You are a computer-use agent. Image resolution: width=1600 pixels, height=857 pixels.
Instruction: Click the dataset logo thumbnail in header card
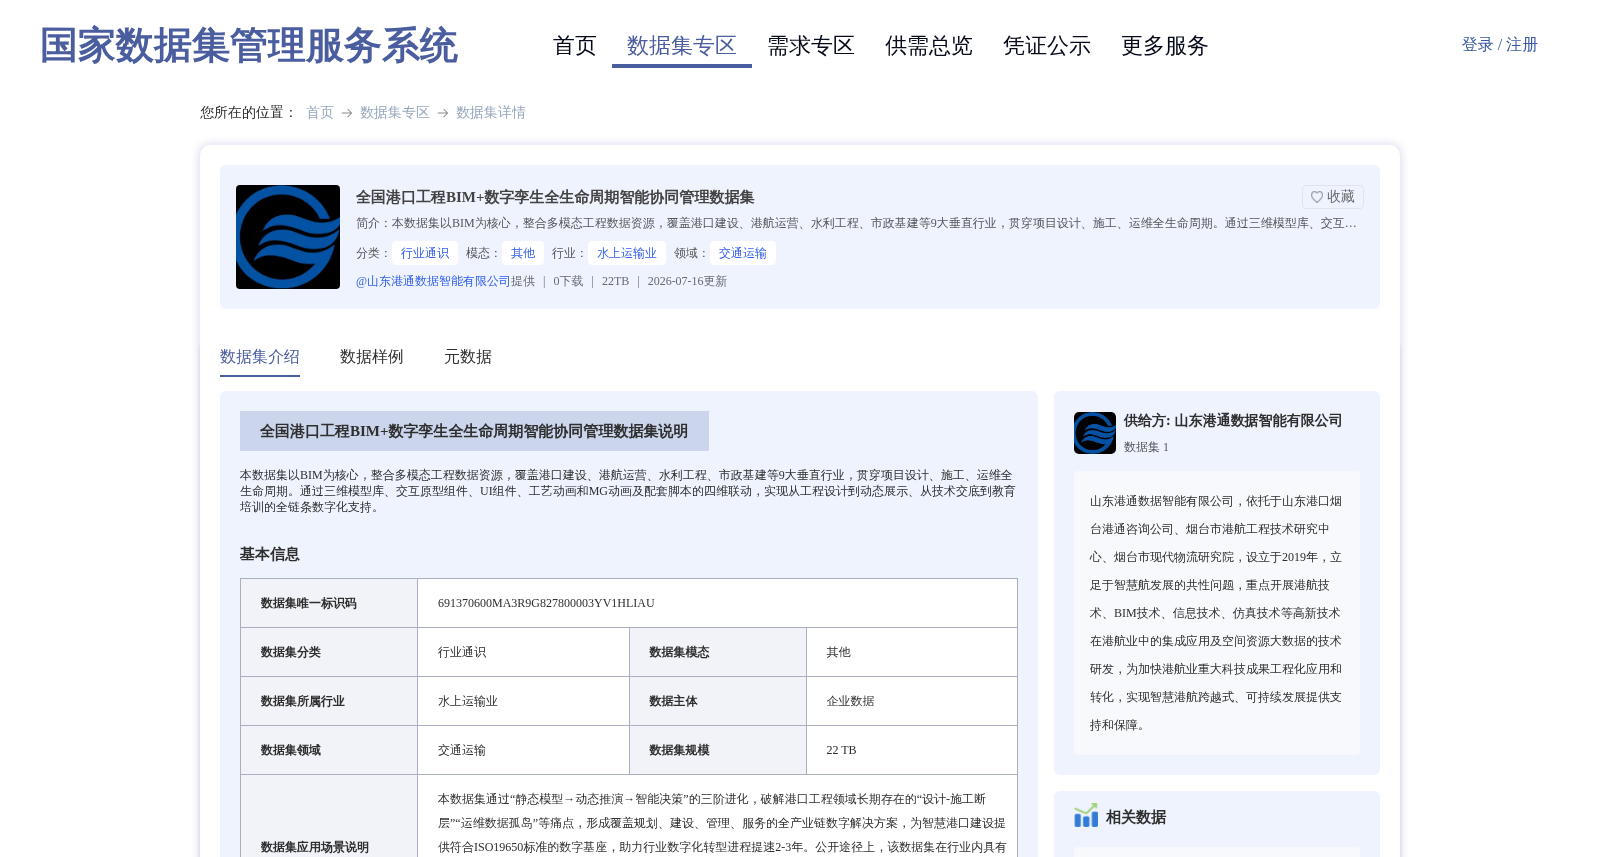288,237
